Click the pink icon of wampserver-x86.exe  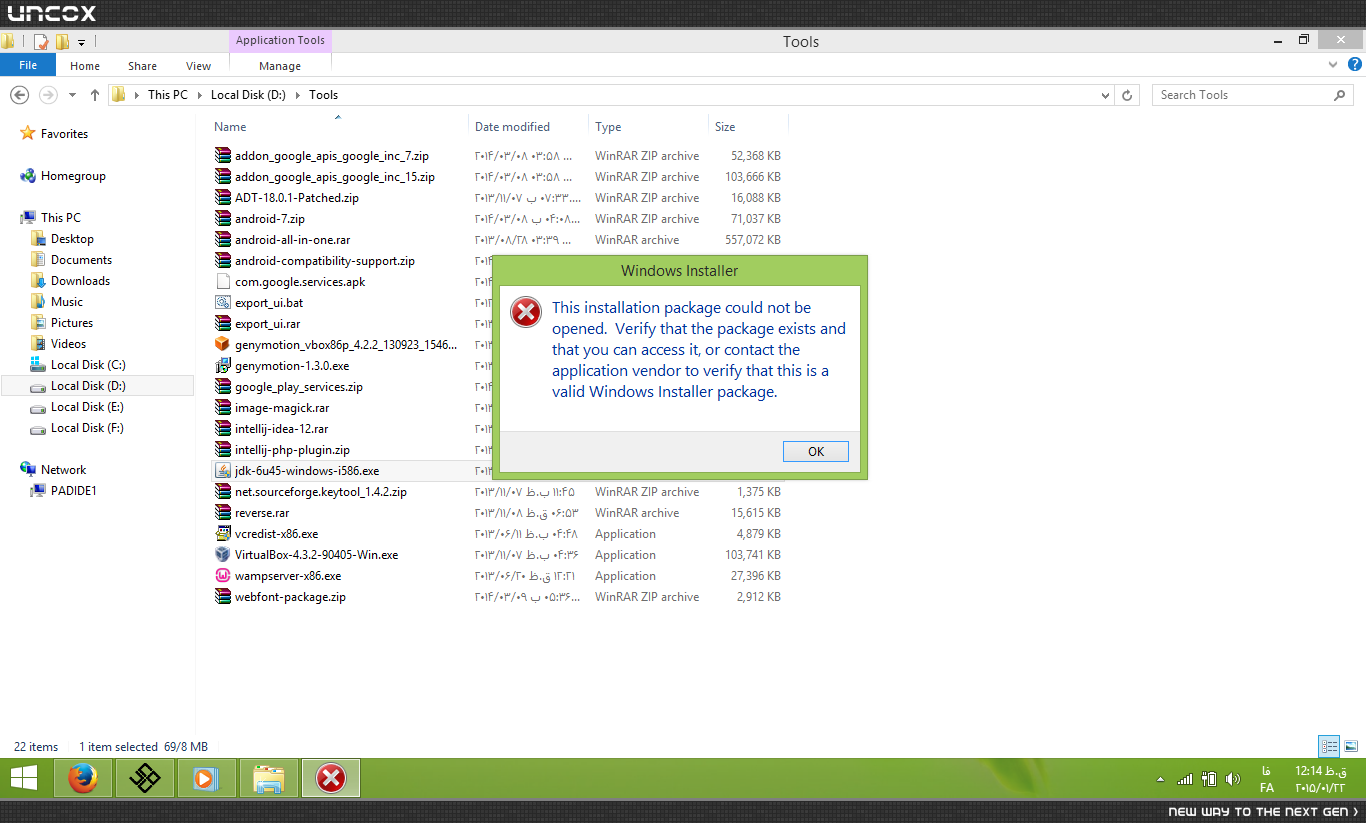[x=223, y=576]
